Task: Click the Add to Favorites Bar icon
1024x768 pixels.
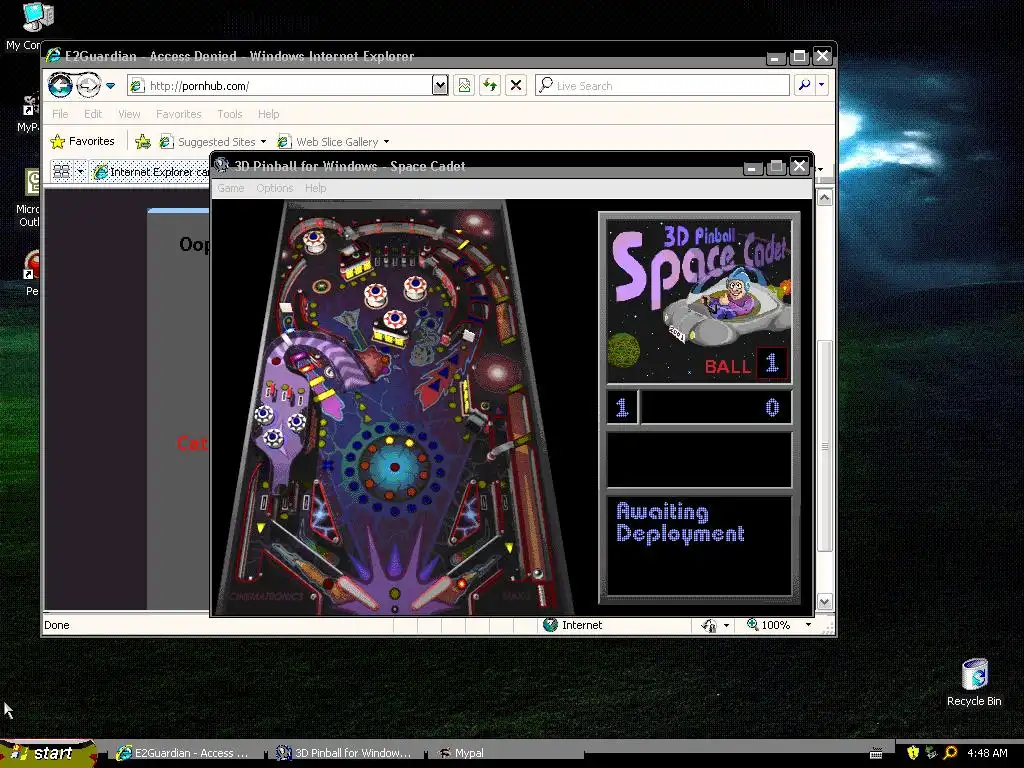Action: (142, 141)
